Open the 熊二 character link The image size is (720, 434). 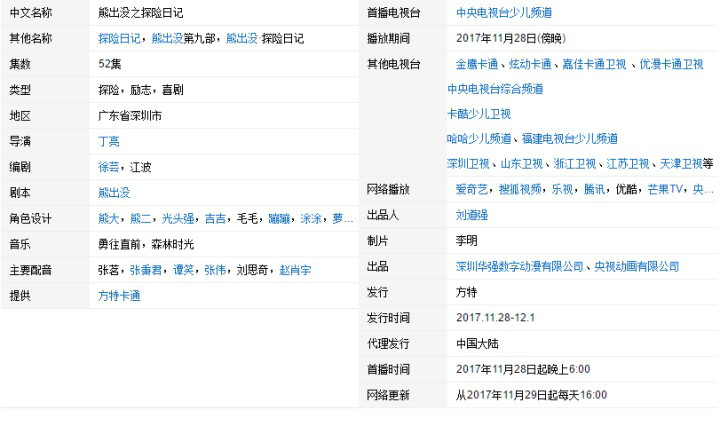point(141,219)
